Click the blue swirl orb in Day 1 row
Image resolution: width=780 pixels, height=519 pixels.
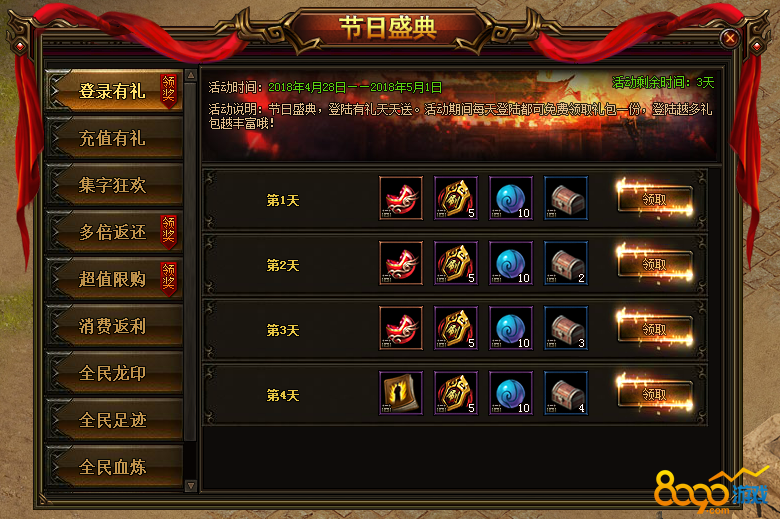(x=511, y=198)
